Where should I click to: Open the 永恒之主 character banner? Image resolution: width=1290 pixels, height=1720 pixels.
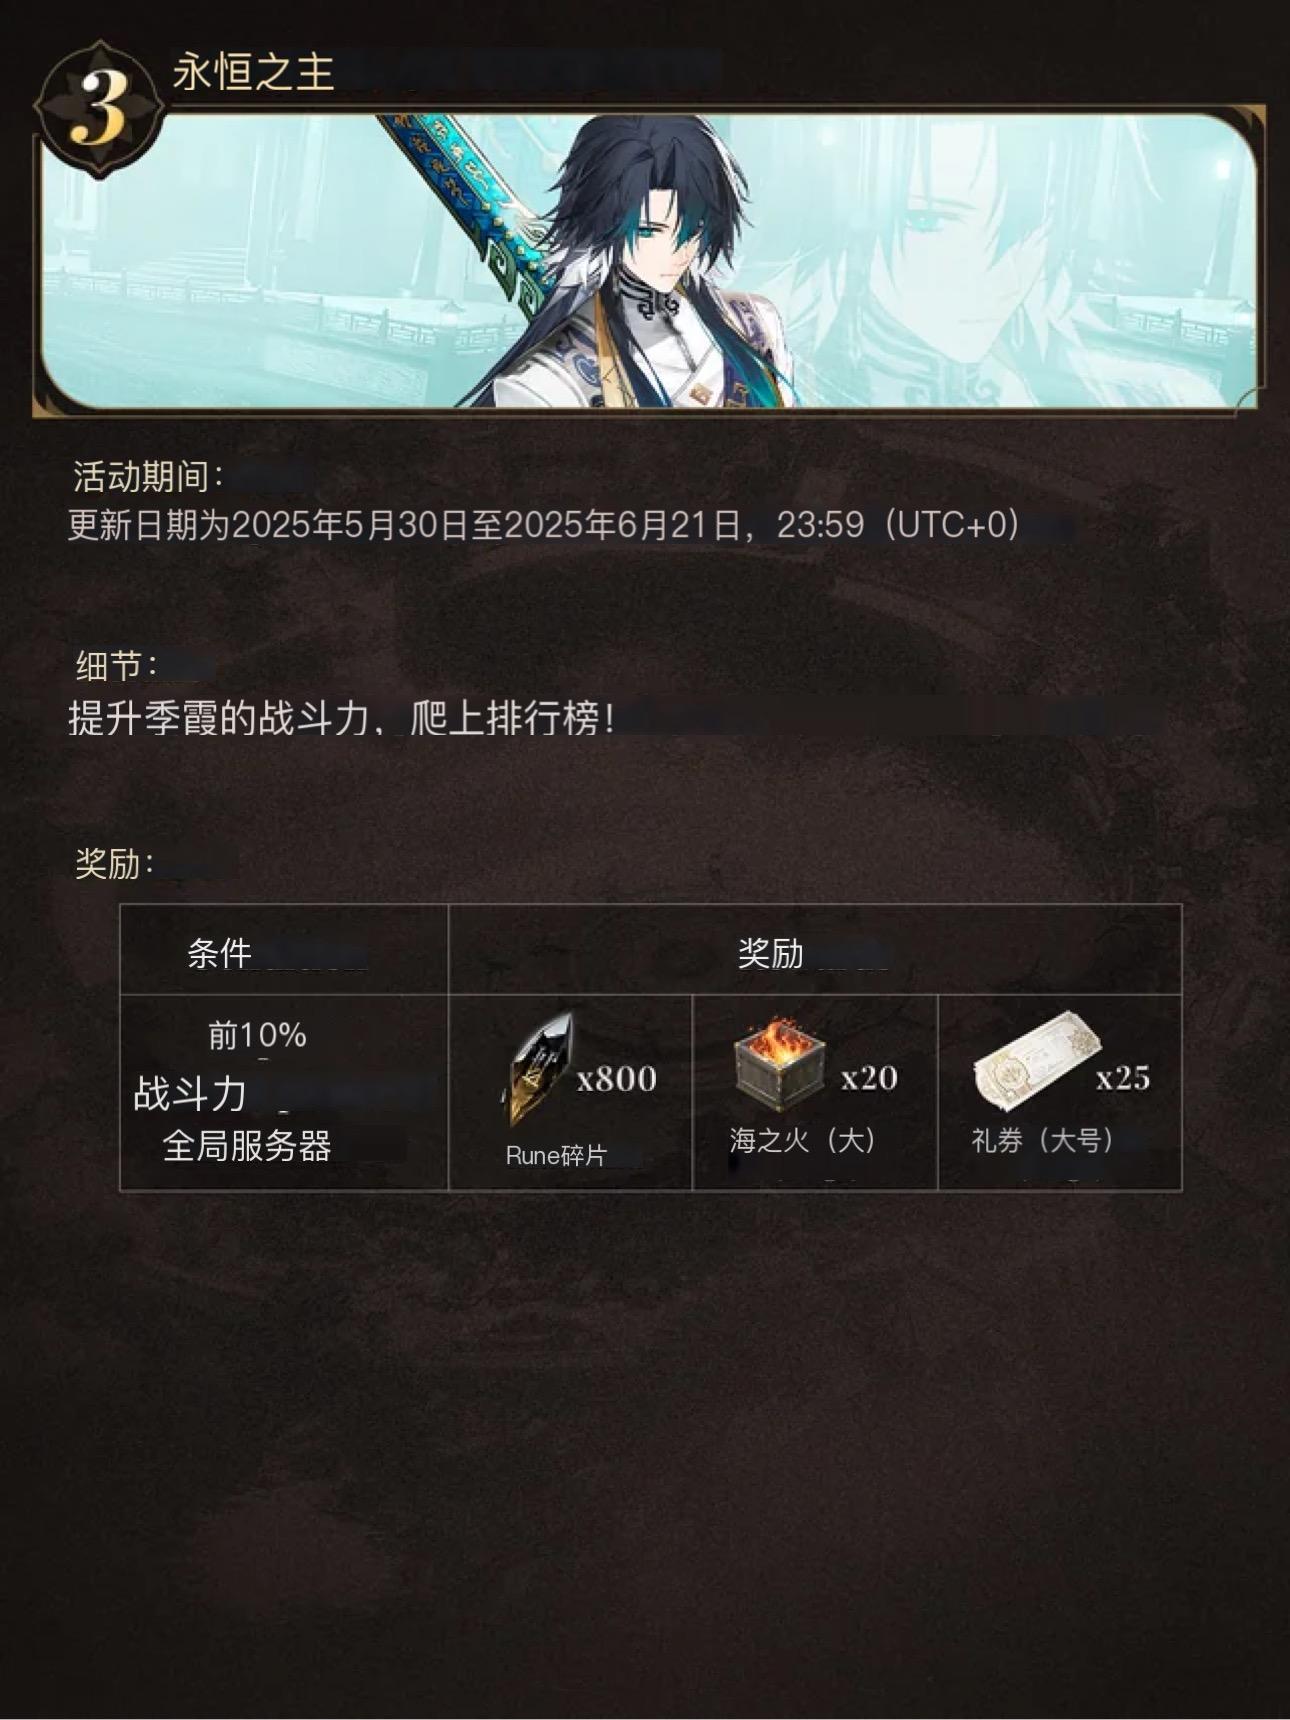[x=648, y=260]
